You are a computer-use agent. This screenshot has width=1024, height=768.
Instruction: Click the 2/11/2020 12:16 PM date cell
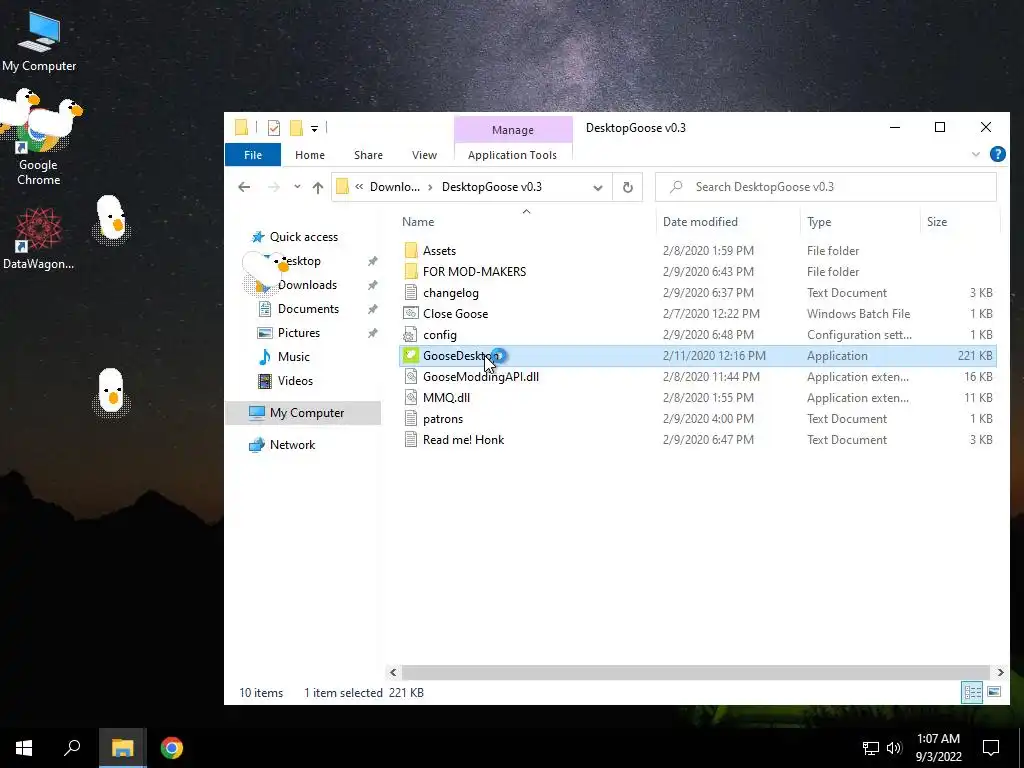pyautogui.click(x=714, y=356)
